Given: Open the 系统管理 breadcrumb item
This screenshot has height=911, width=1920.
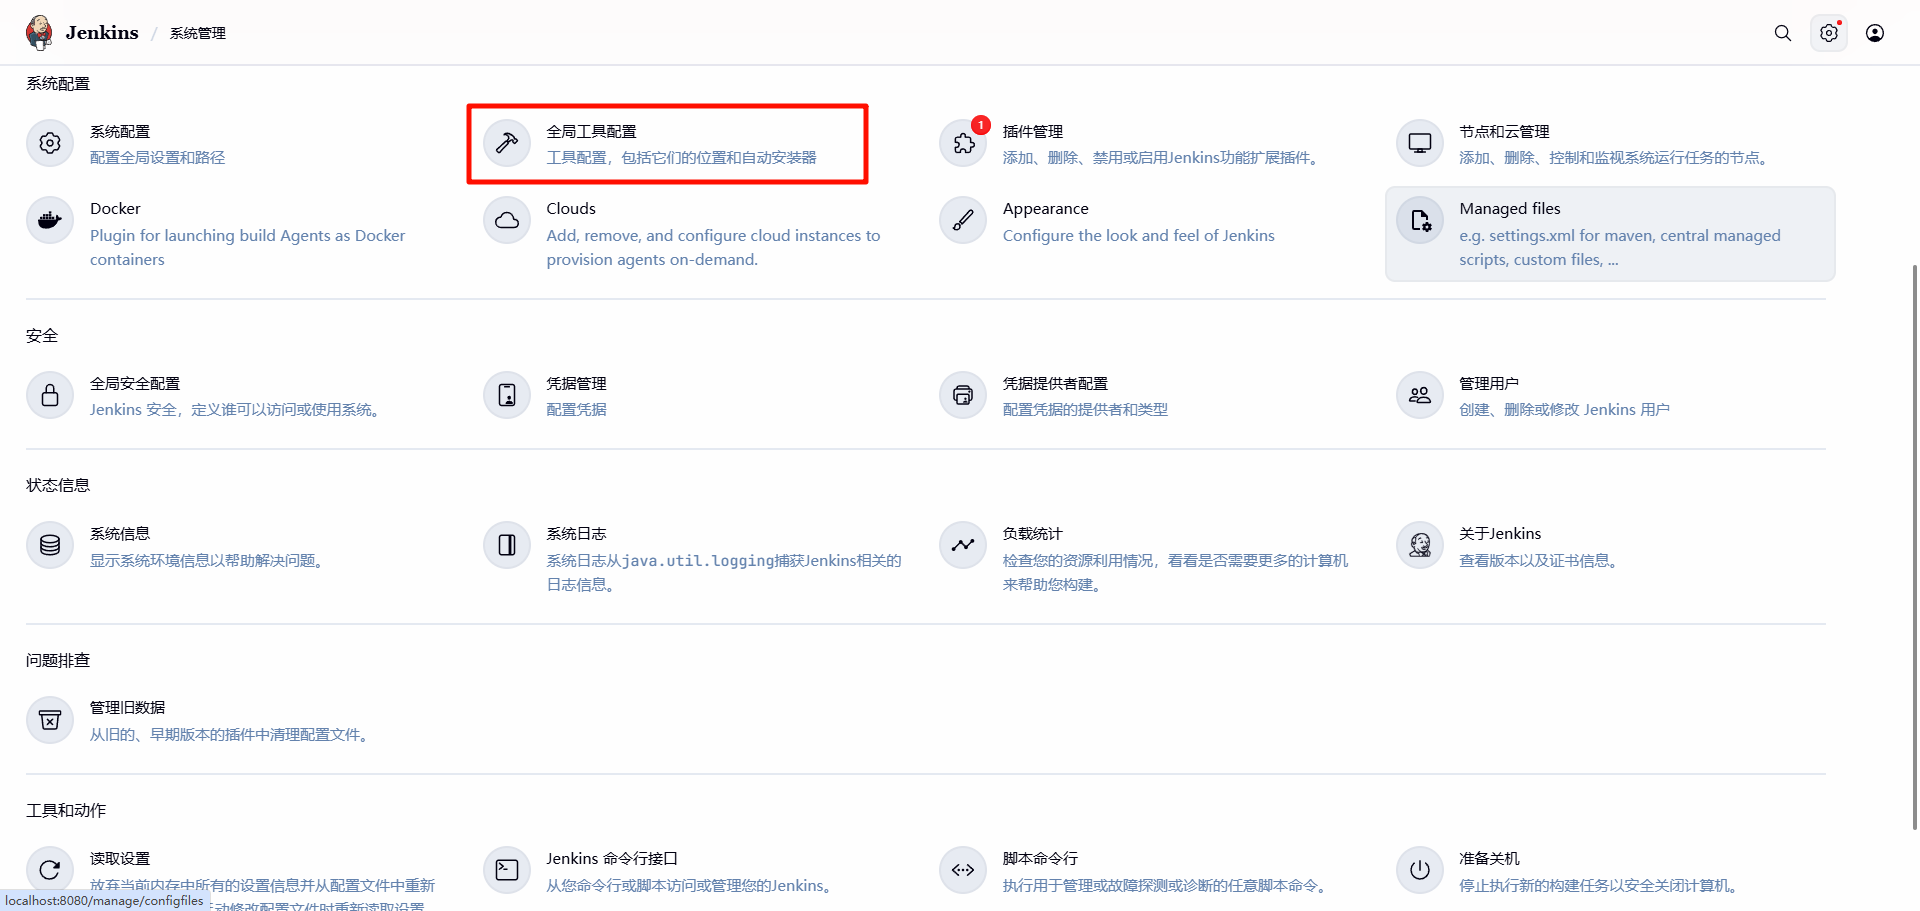Looking at the screenshot, I should click(197, 33).
